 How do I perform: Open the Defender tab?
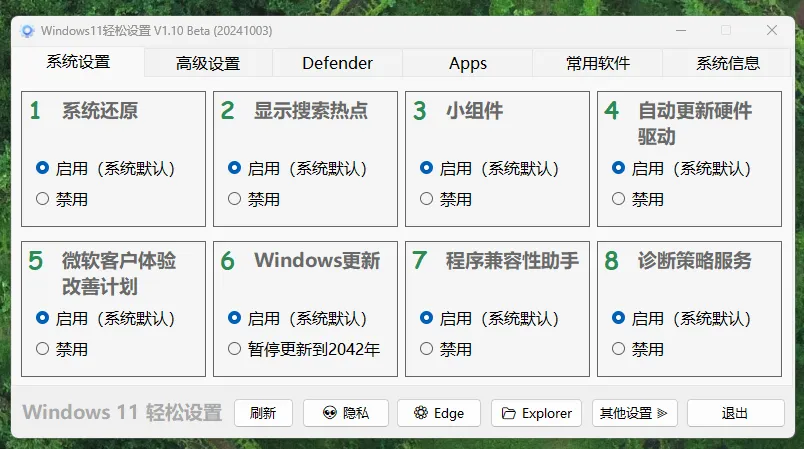(337, 63)
